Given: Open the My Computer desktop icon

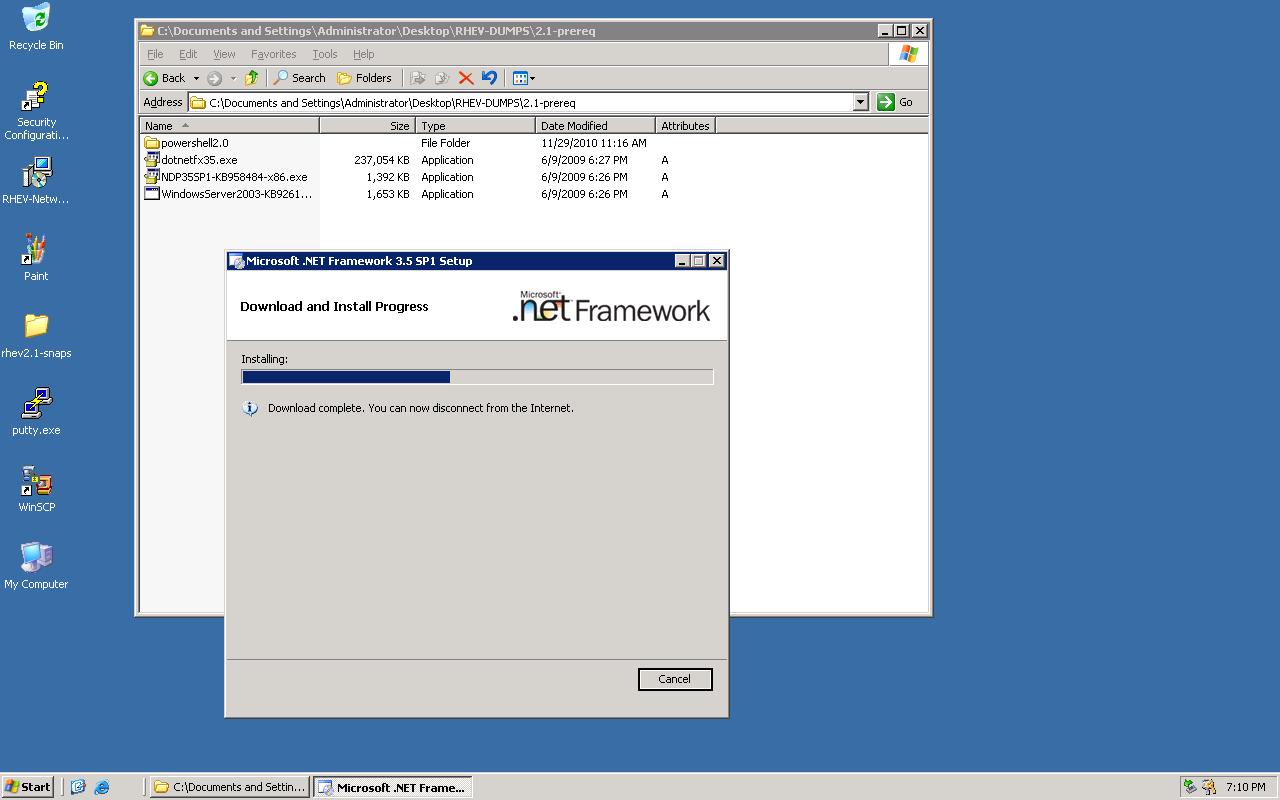Looking at the screenshot, I should [x=36, y=566].
